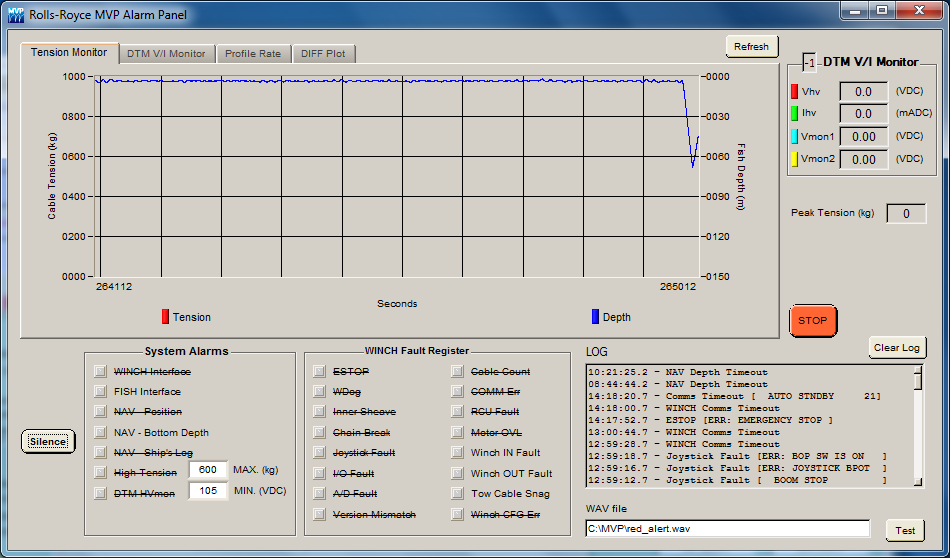Click the yellow Vmon2 indicator

(795, 159)
